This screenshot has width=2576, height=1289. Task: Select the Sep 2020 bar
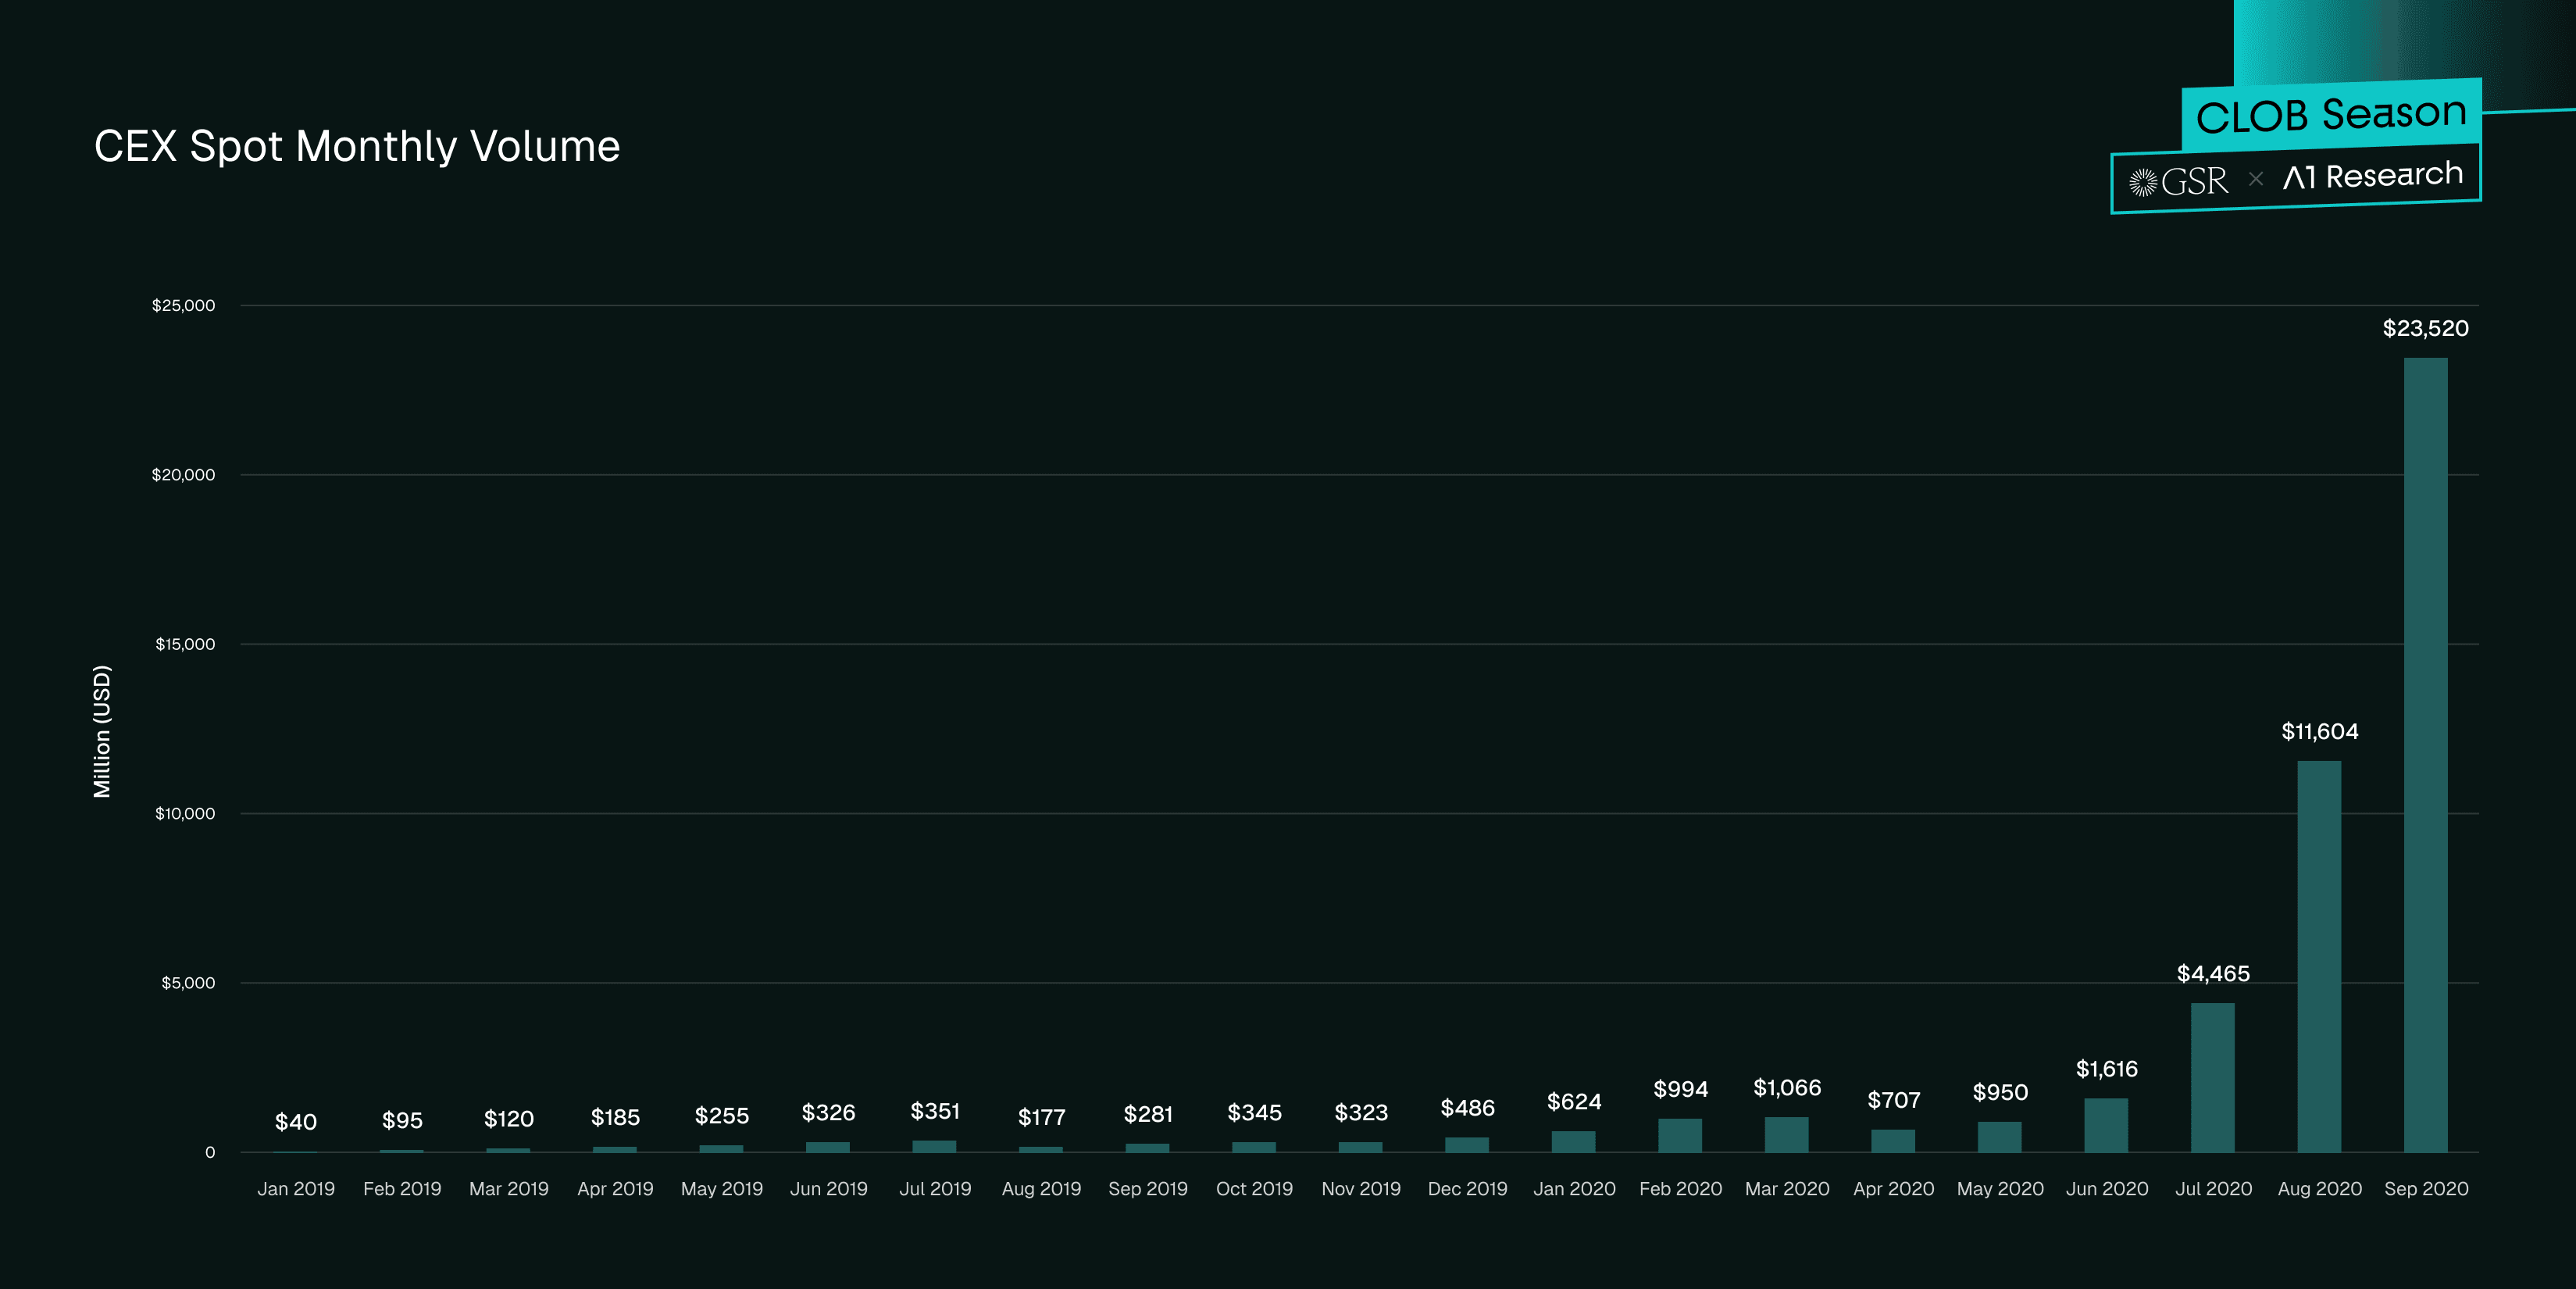click(x=2425, y=755)
